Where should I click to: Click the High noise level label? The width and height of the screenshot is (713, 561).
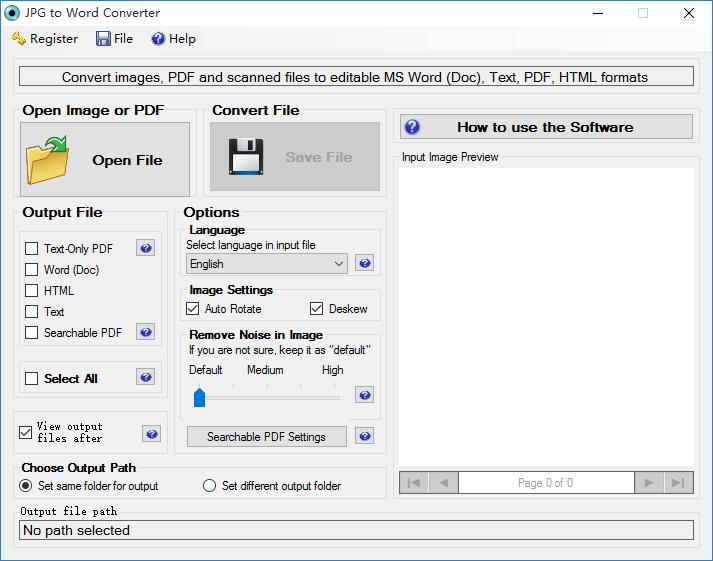tap(332, 370)
